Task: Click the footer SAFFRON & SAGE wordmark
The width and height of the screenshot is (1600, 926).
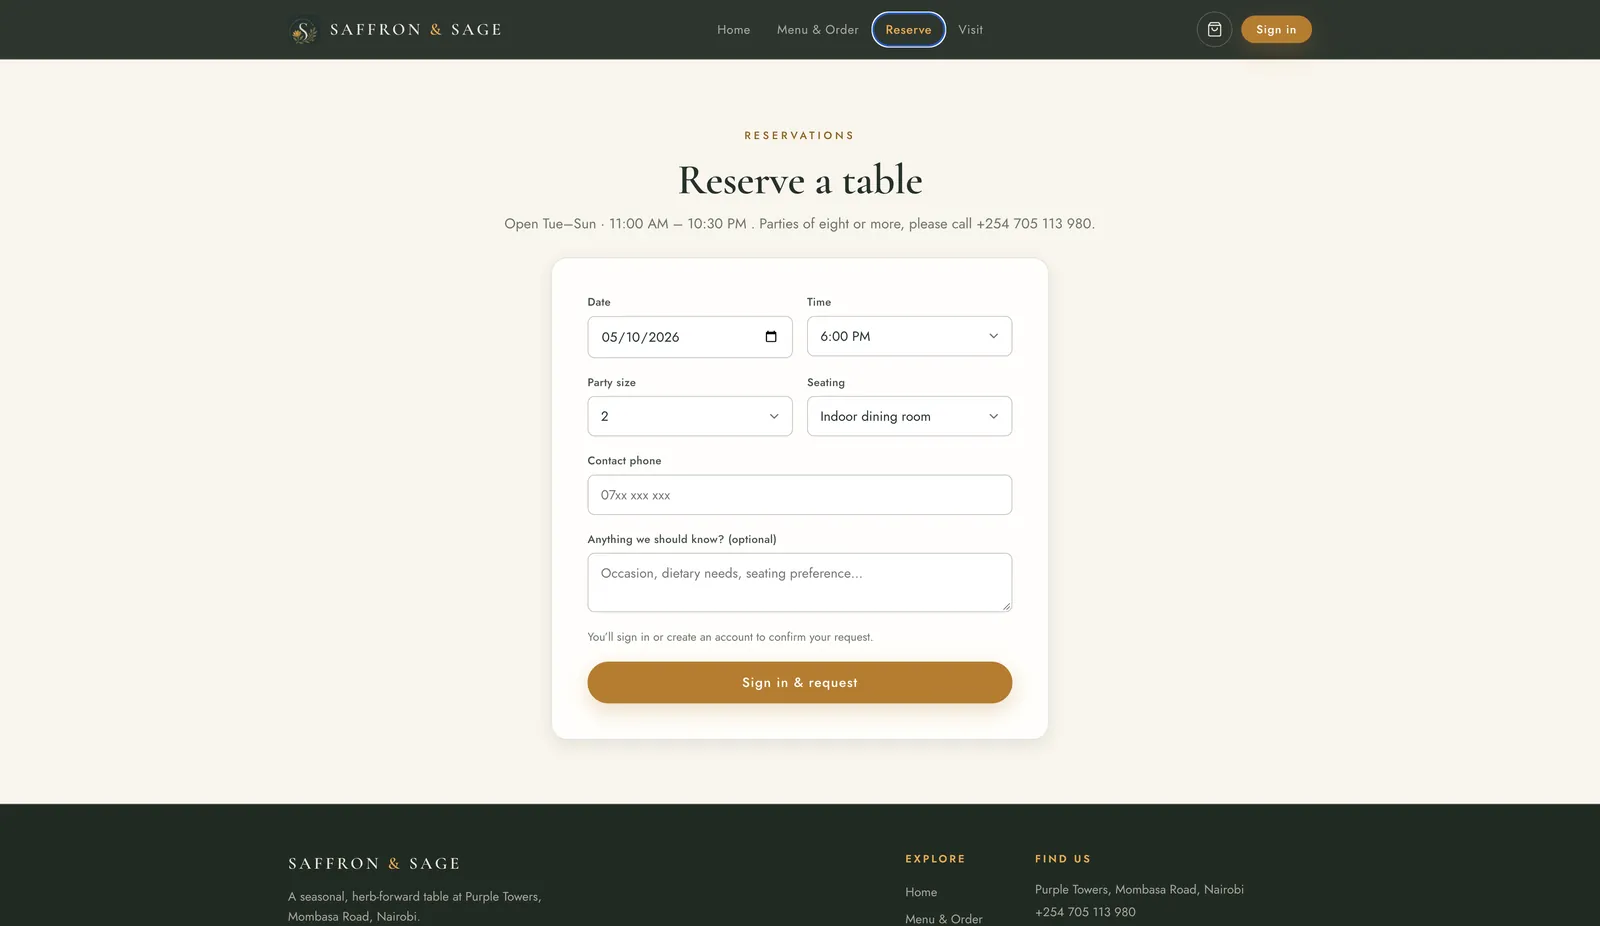Action: coord(374,863)
